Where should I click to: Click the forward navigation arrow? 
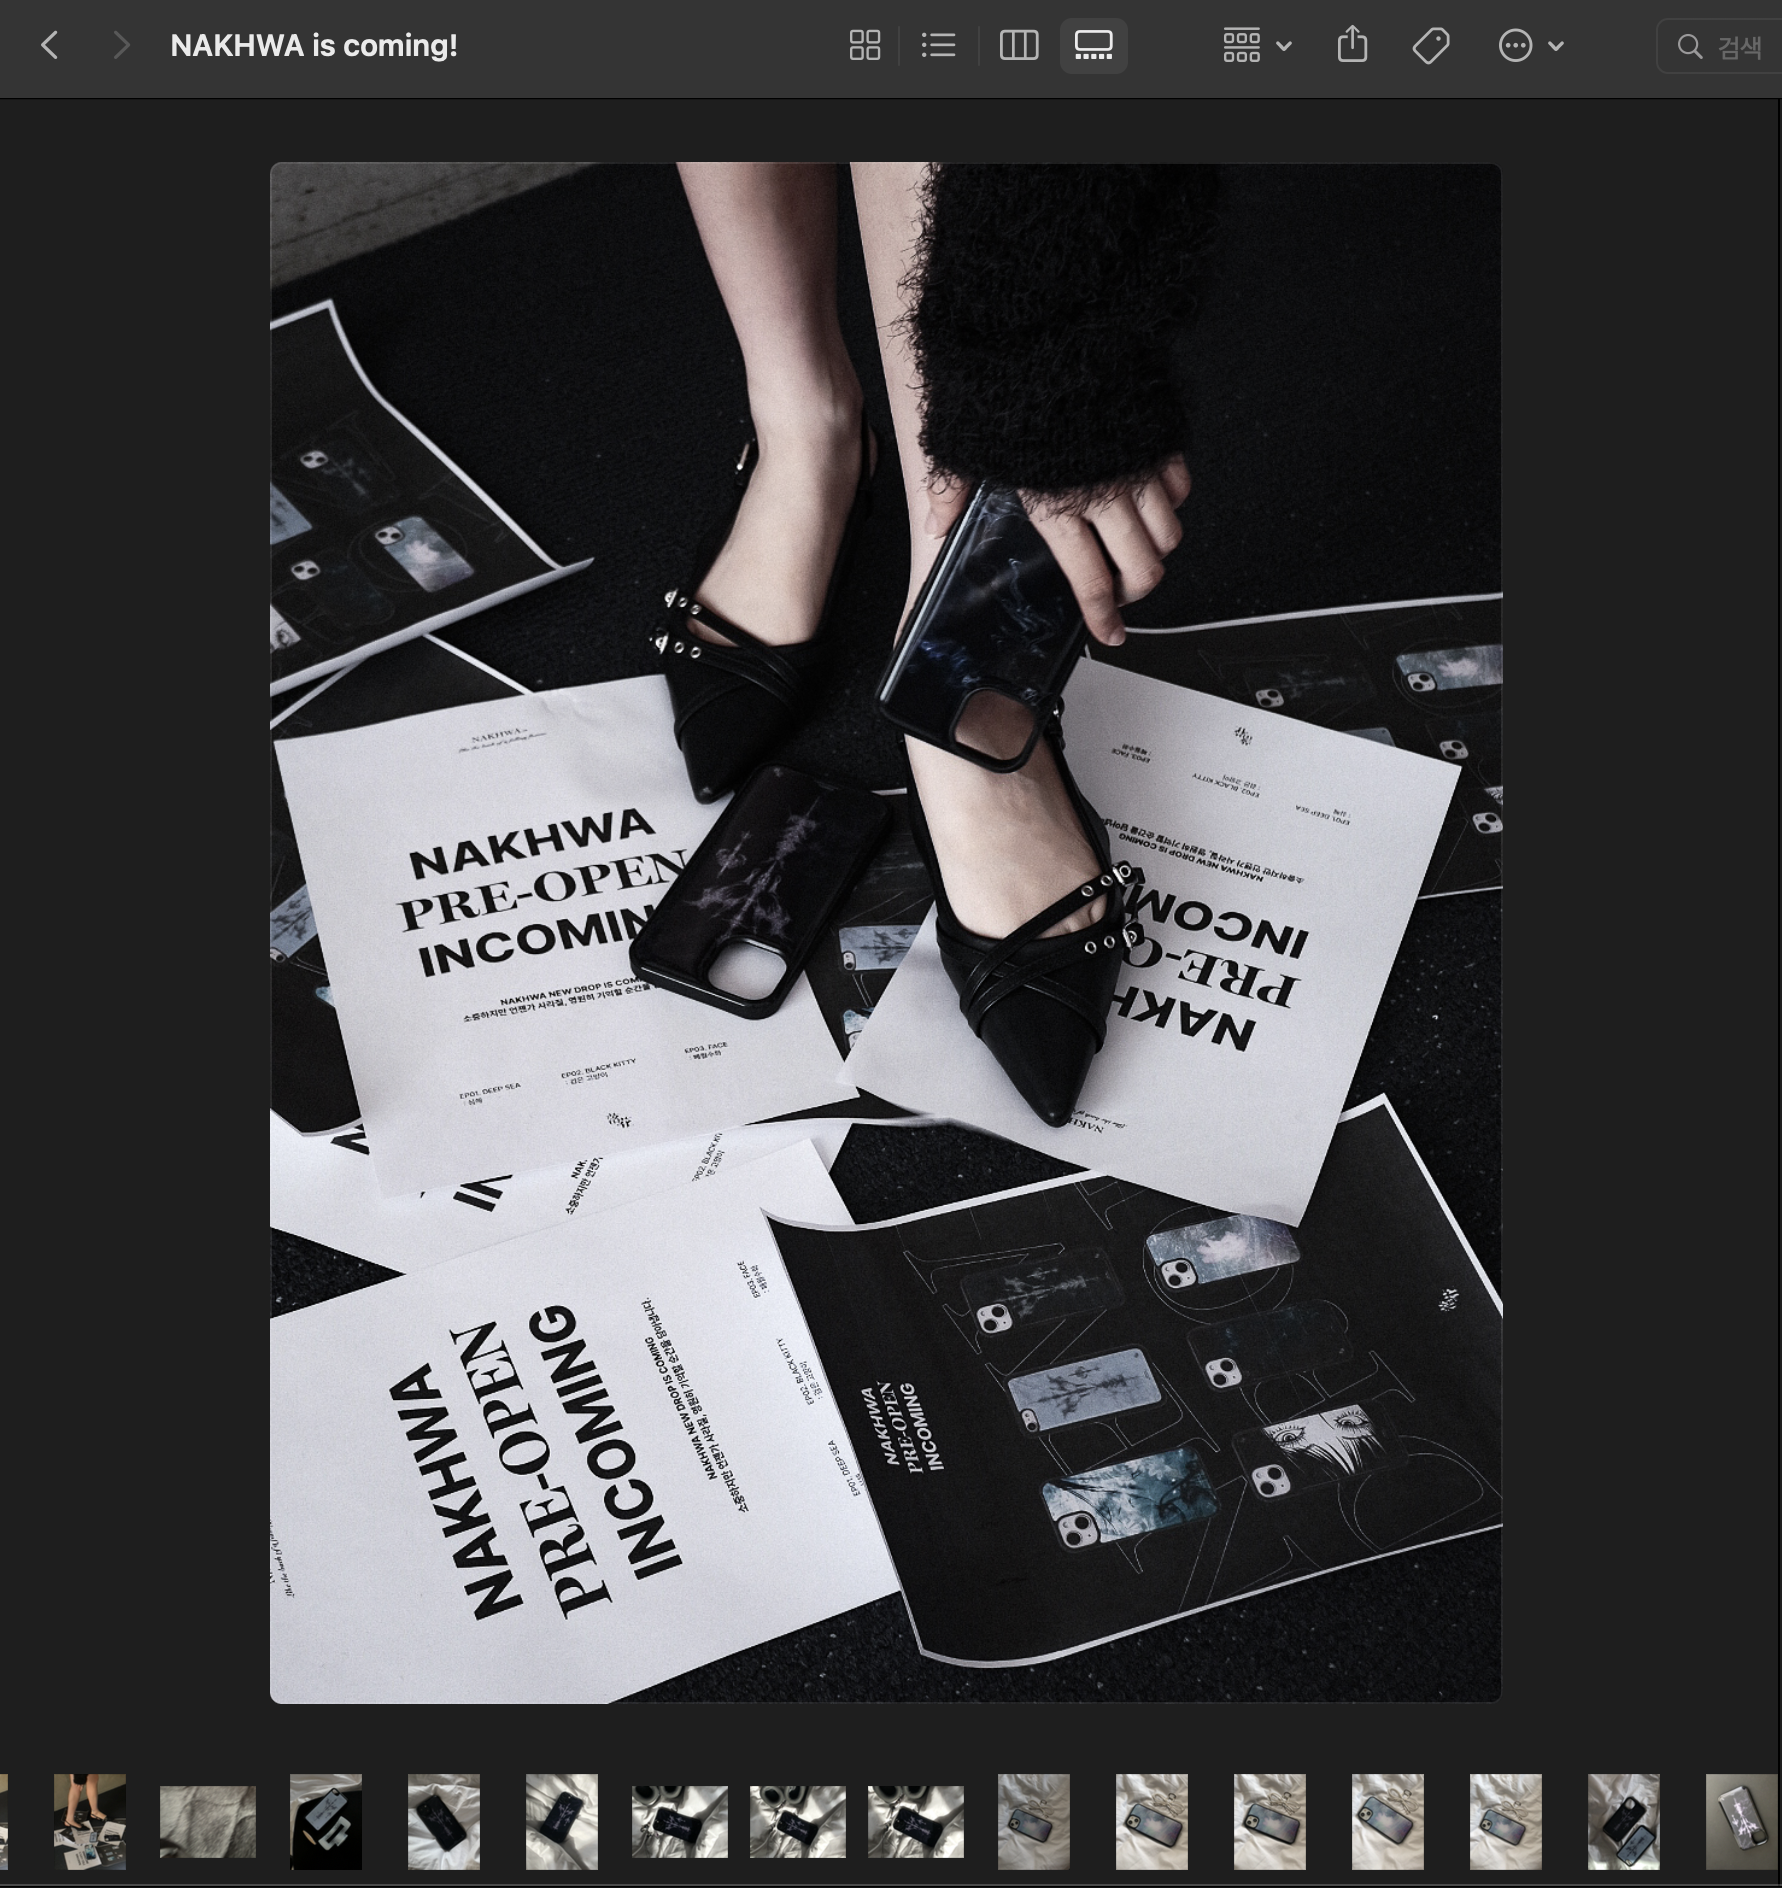121,45
